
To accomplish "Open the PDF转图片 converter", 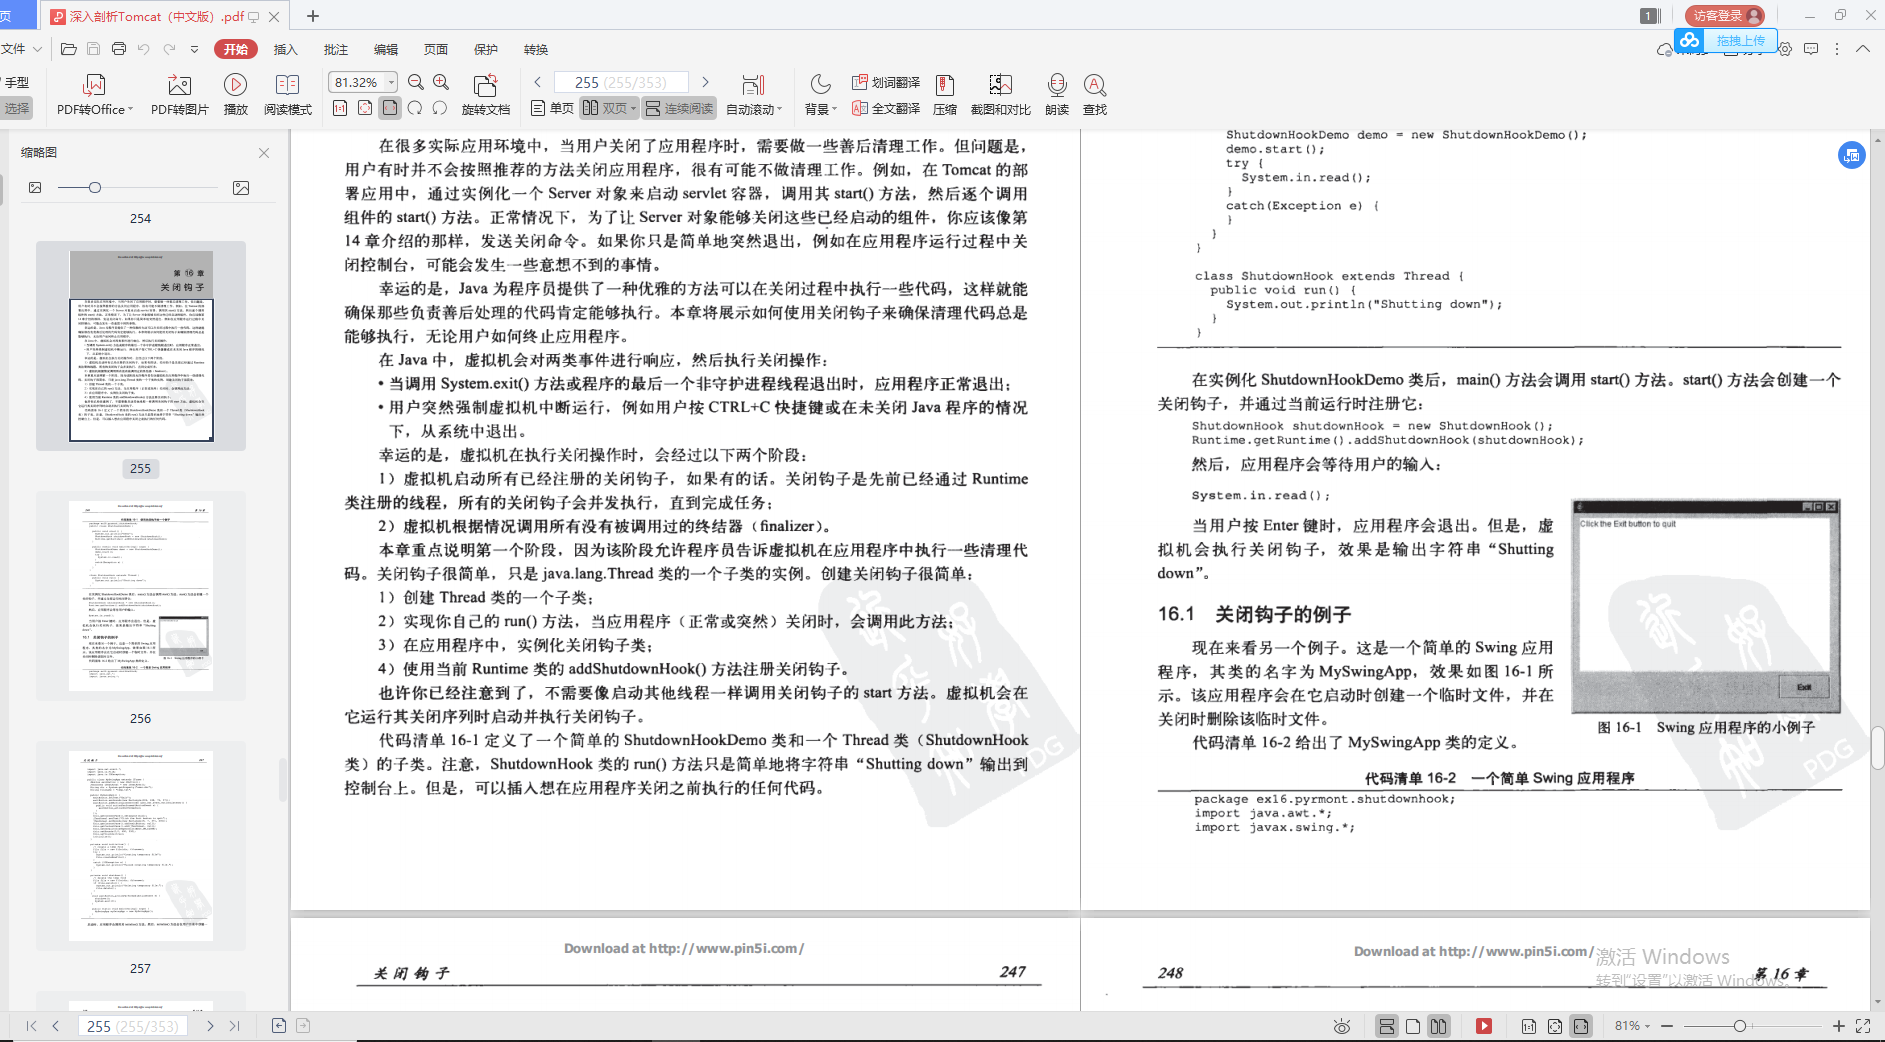I will coord(180,94).
